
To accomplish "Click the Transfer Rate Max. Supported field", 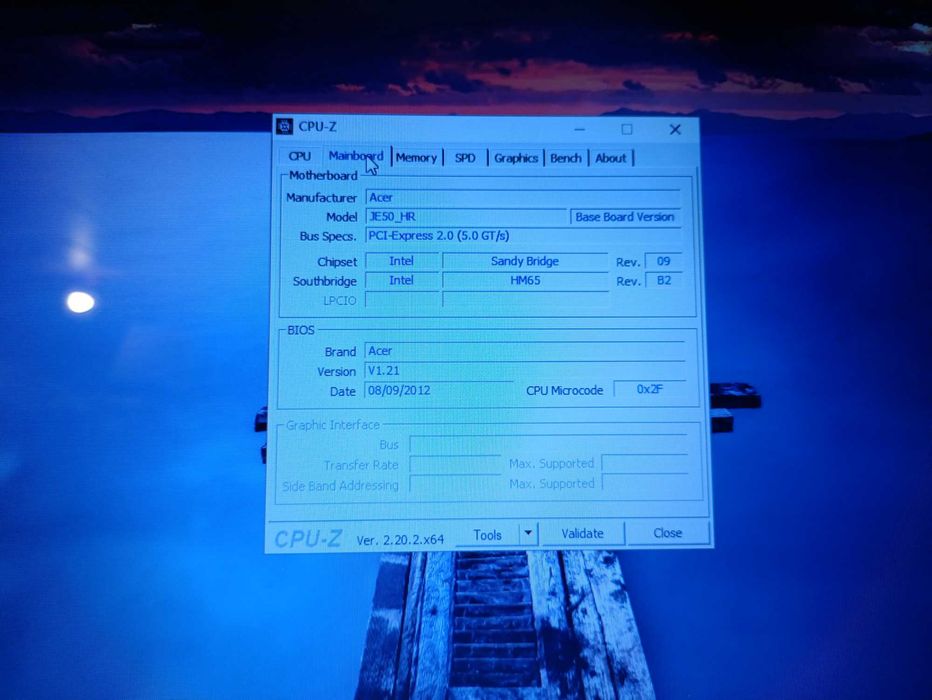I will (645, 463).
